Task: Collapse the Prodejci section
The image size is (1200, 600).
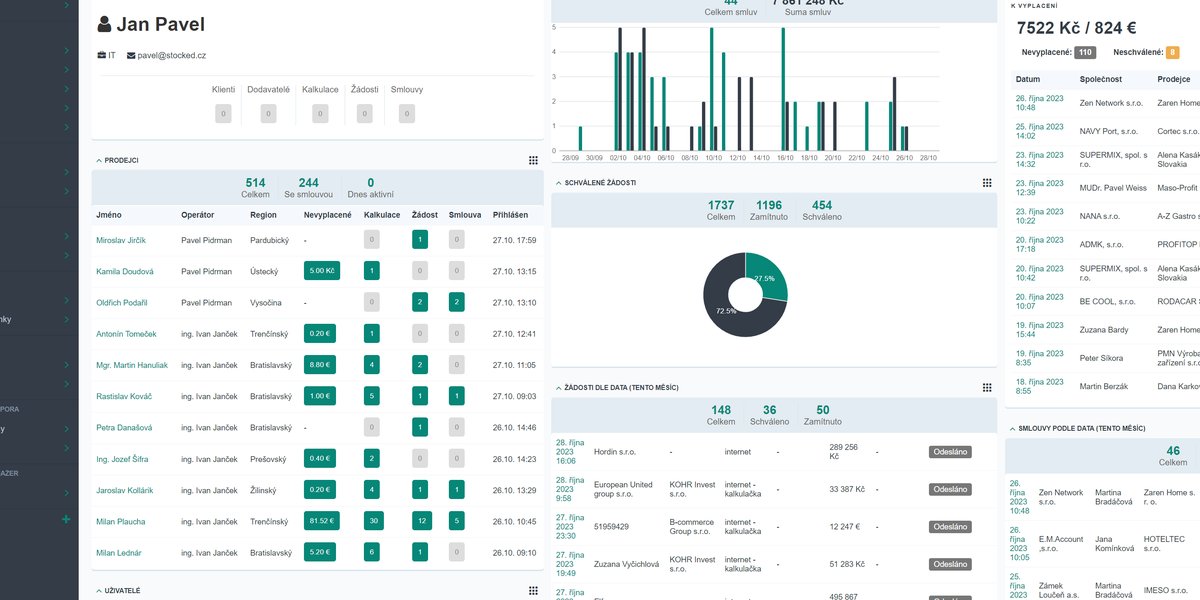Action: pyautogui.click(x=99, y=160)
